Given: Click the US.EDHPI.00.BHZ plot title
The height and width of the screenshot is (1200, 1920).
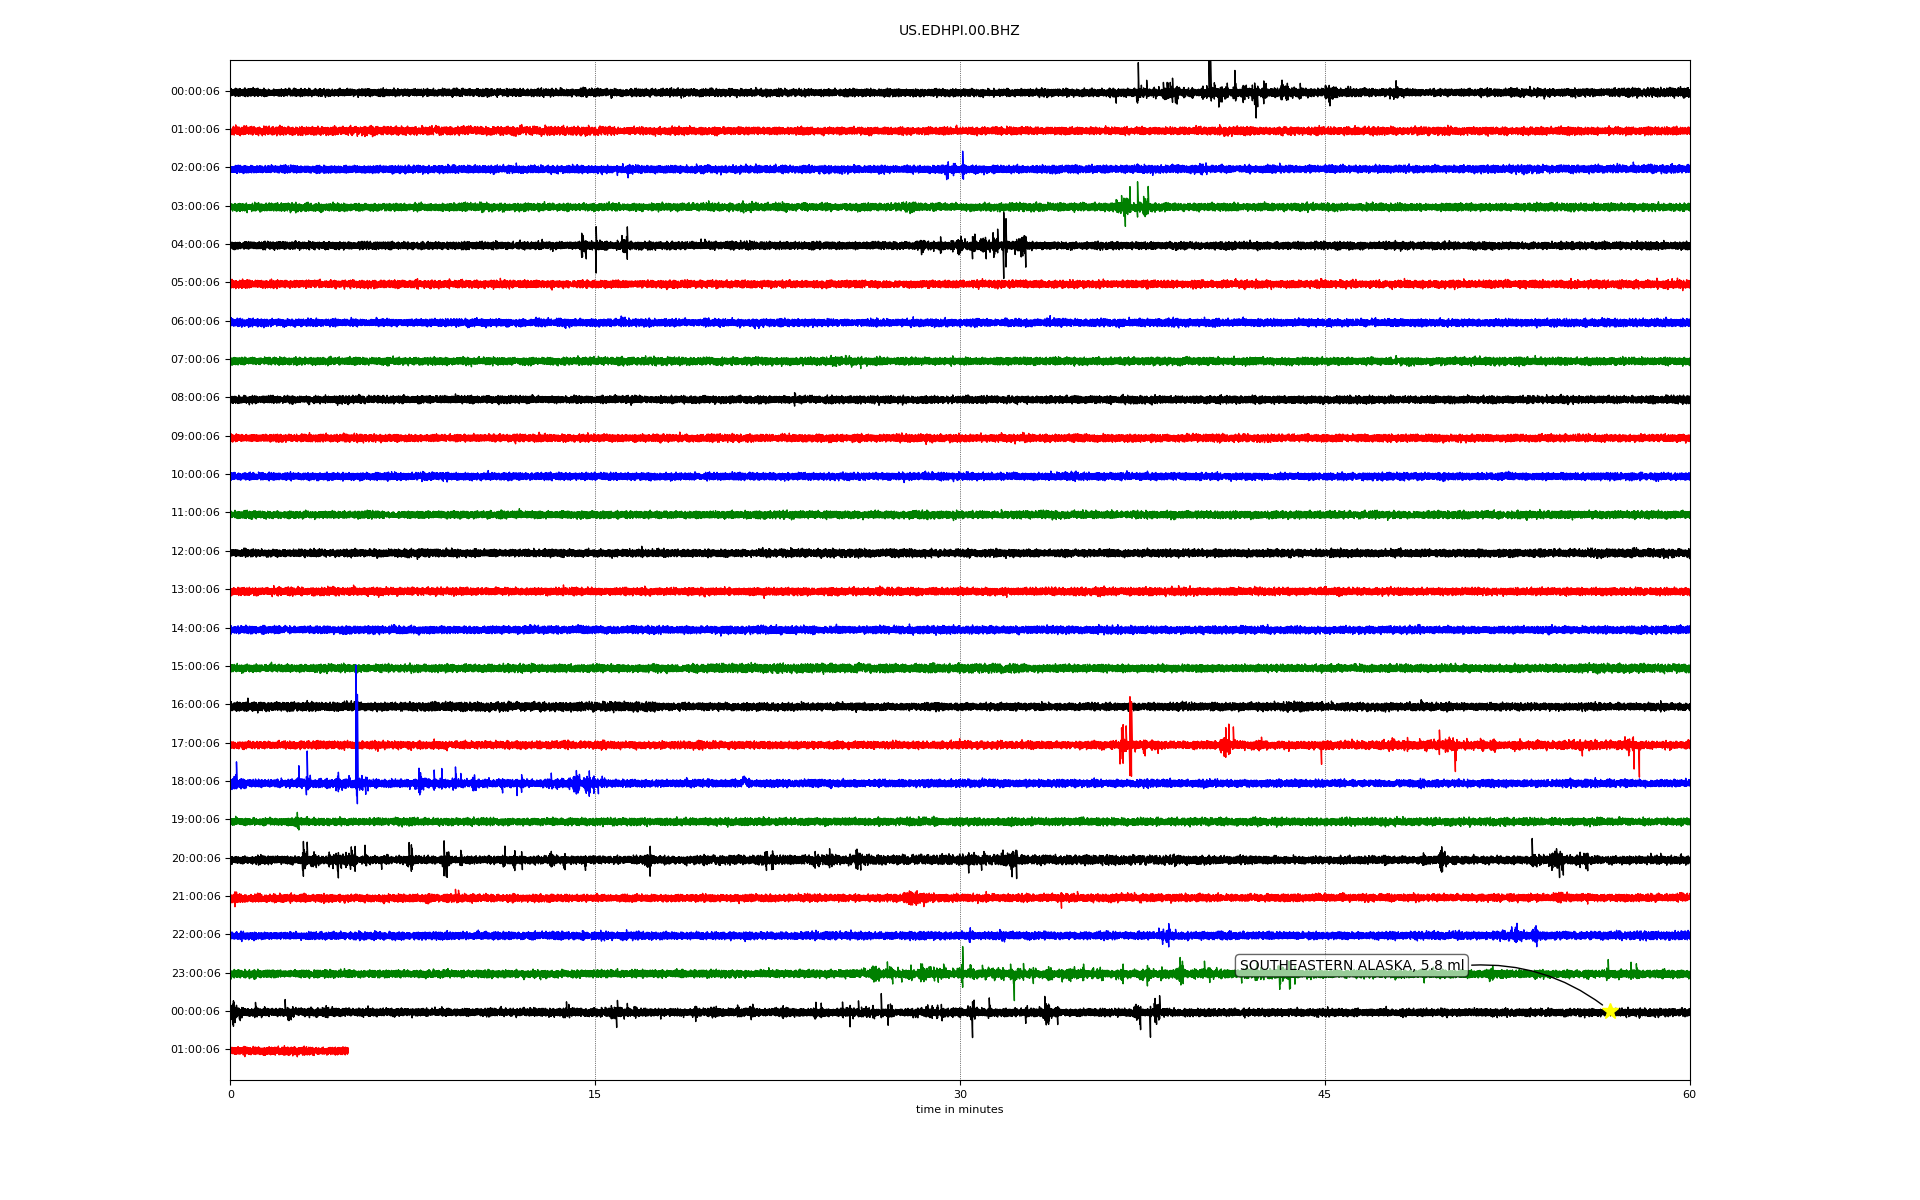Looking at the screenshot, I should [959, 31].
